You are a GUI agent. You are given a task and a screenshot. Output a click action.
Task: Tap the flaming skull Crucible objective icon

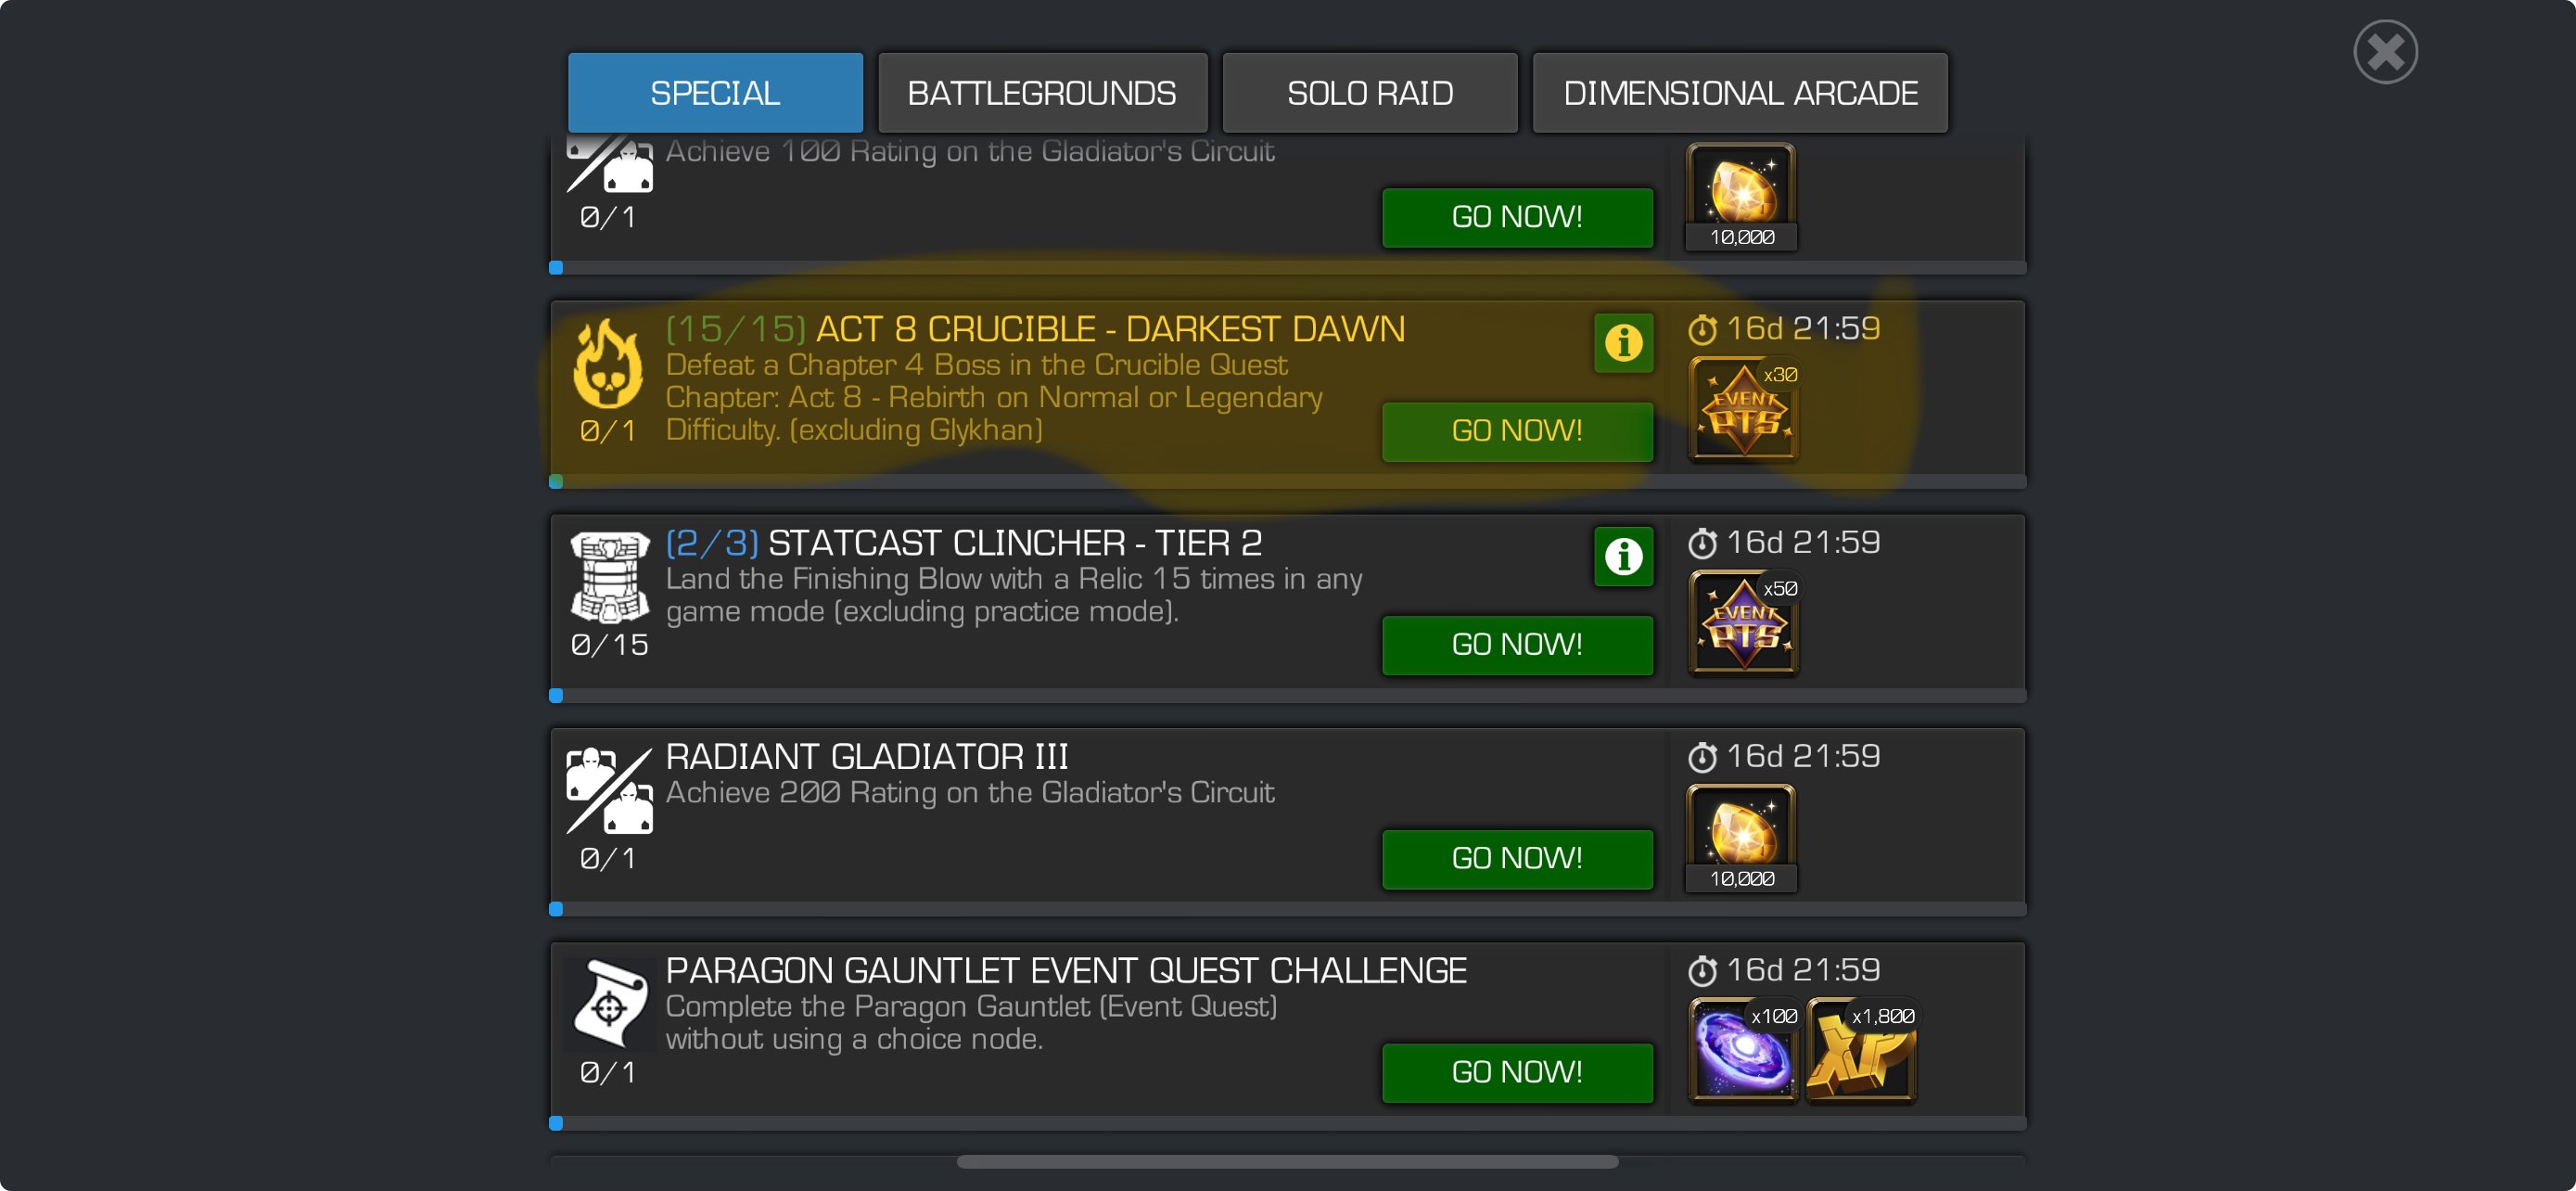point(608,364)
